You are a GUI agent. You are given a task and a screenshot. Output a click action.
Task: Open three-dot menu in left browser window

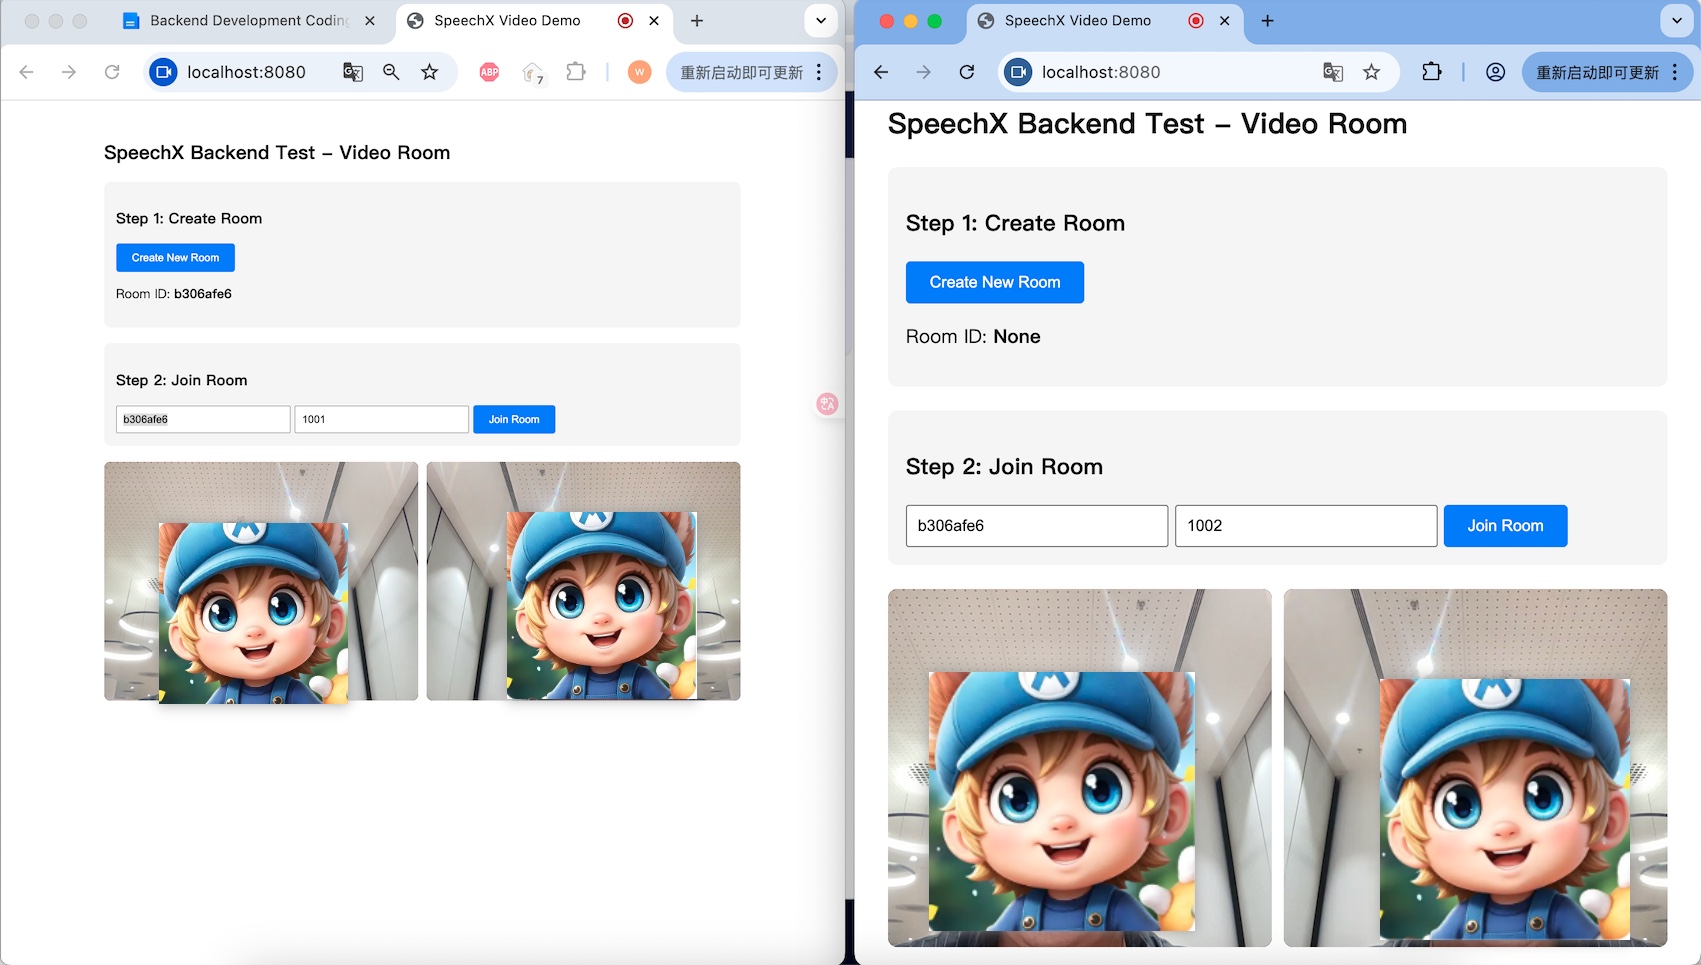click(819, 72)
